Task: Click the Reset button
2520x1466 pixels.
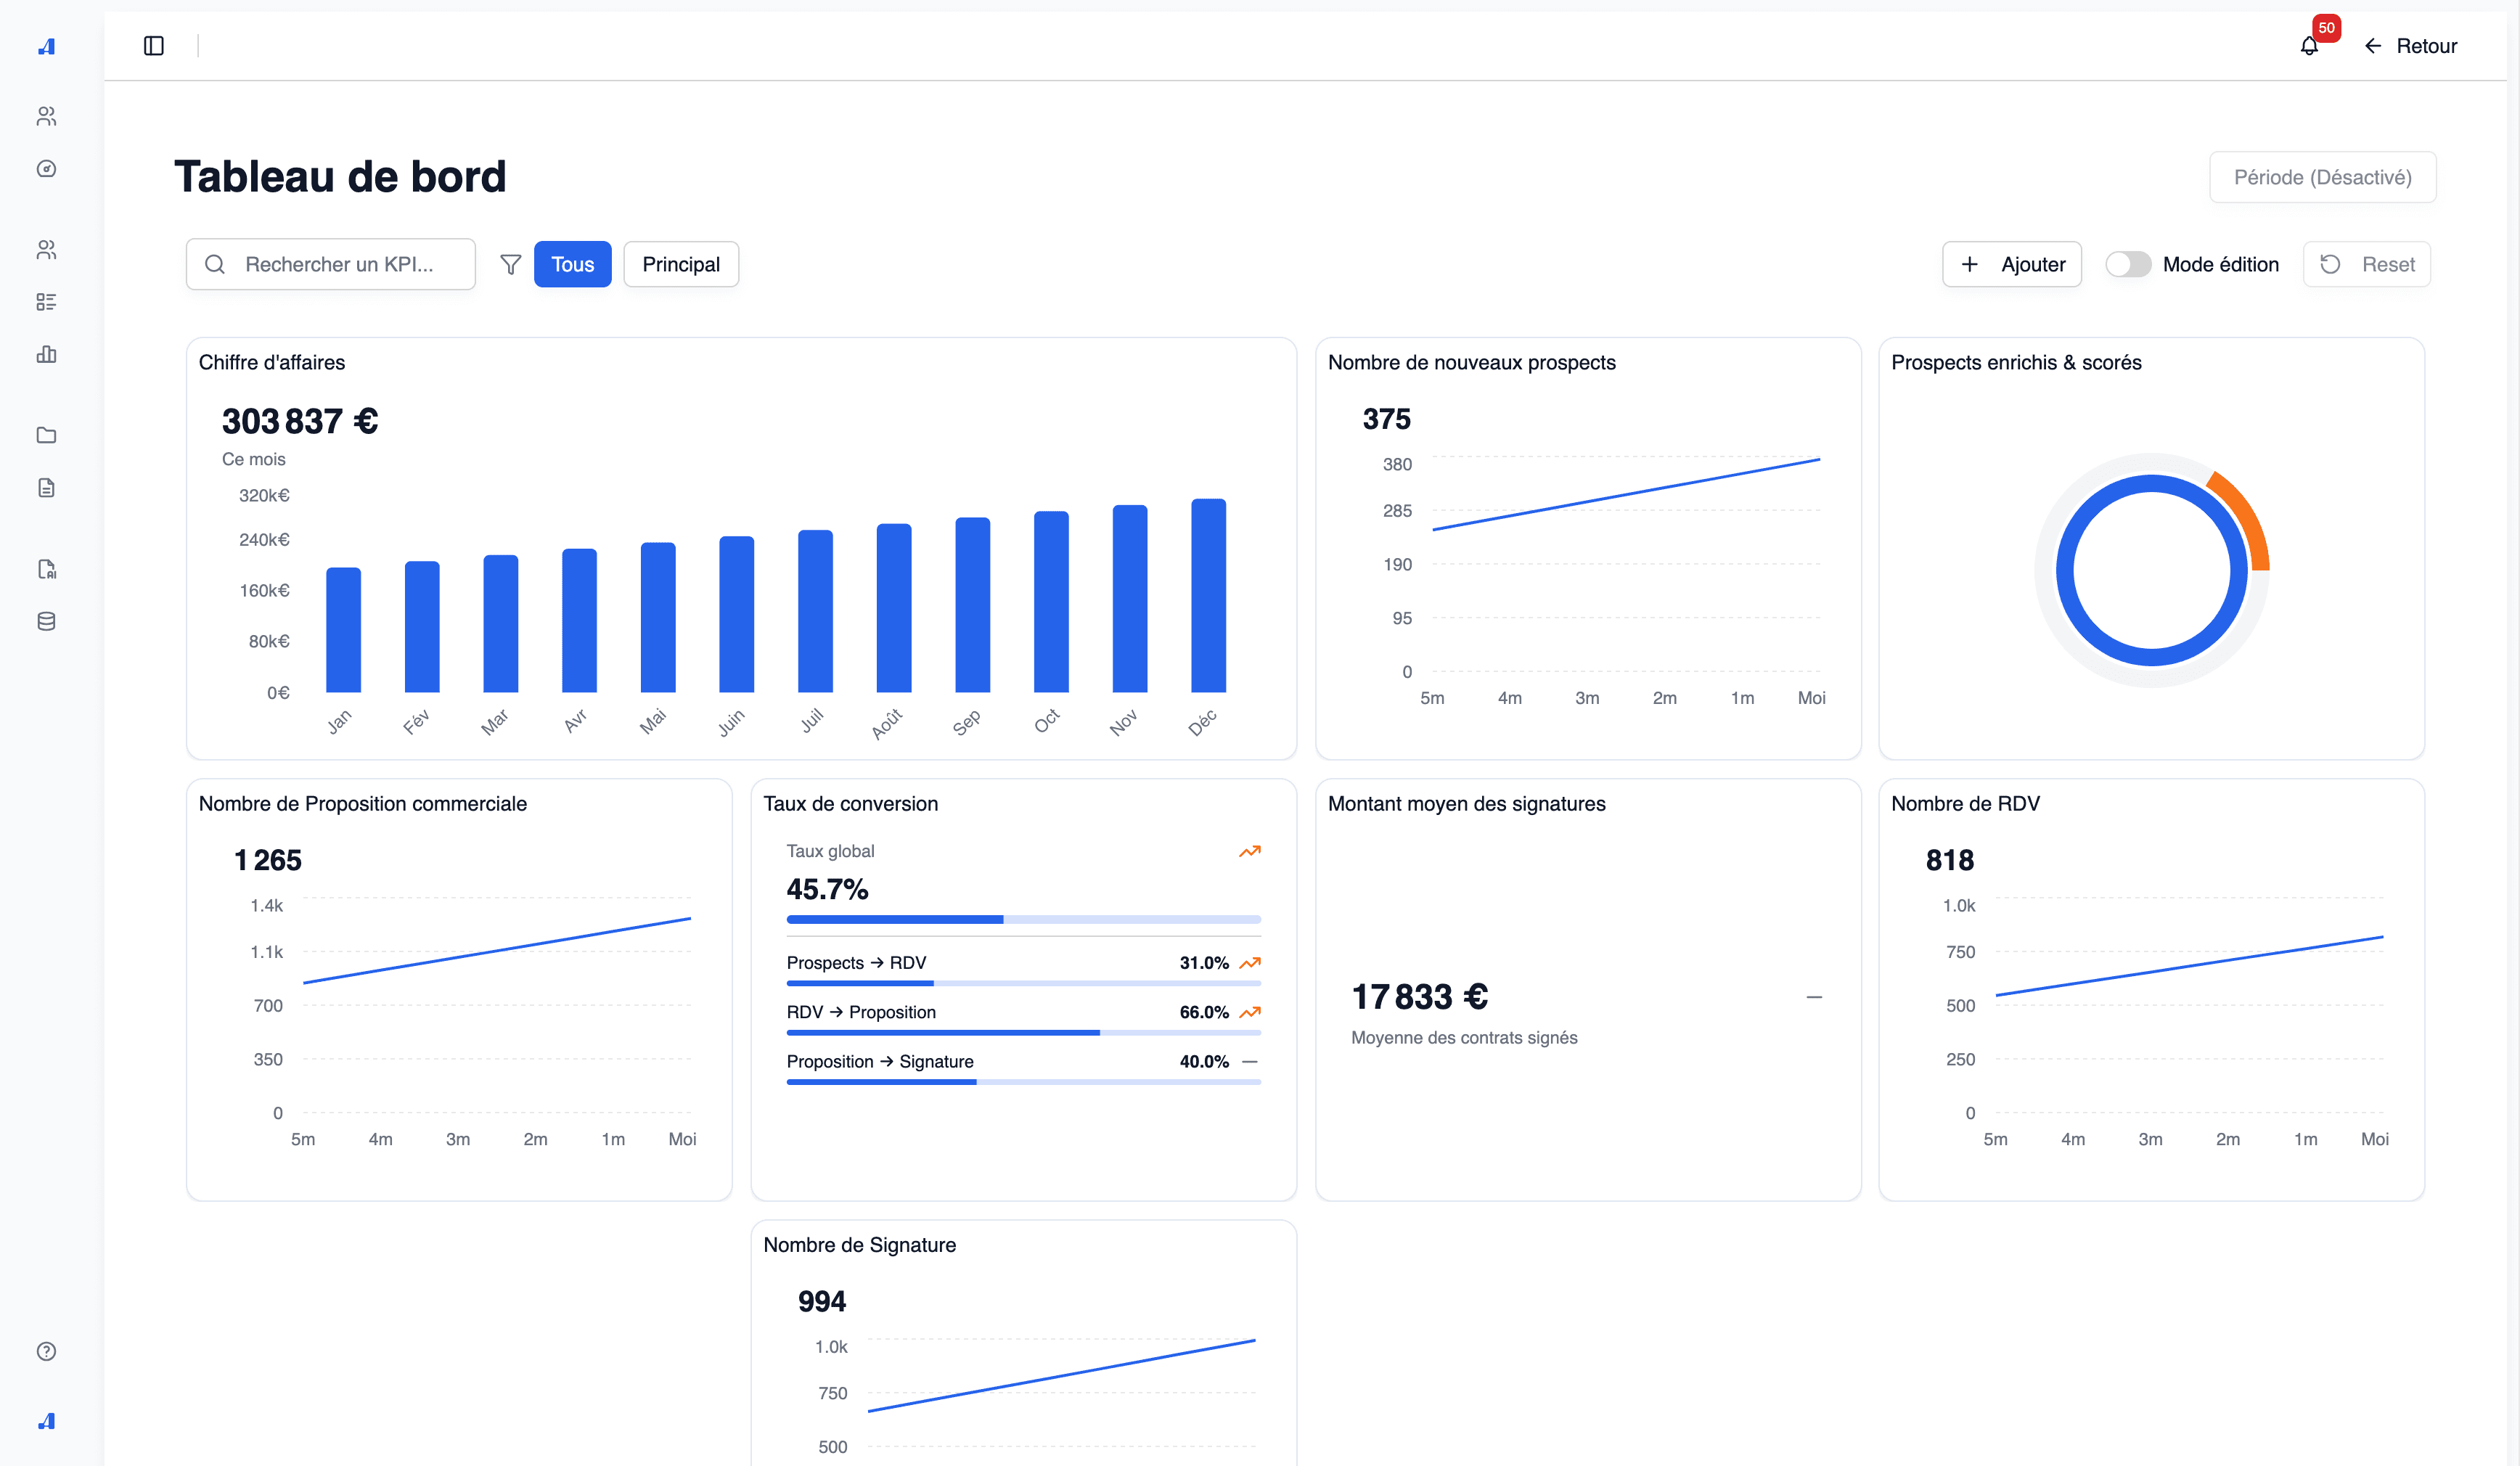Action: click(2367, 264)
